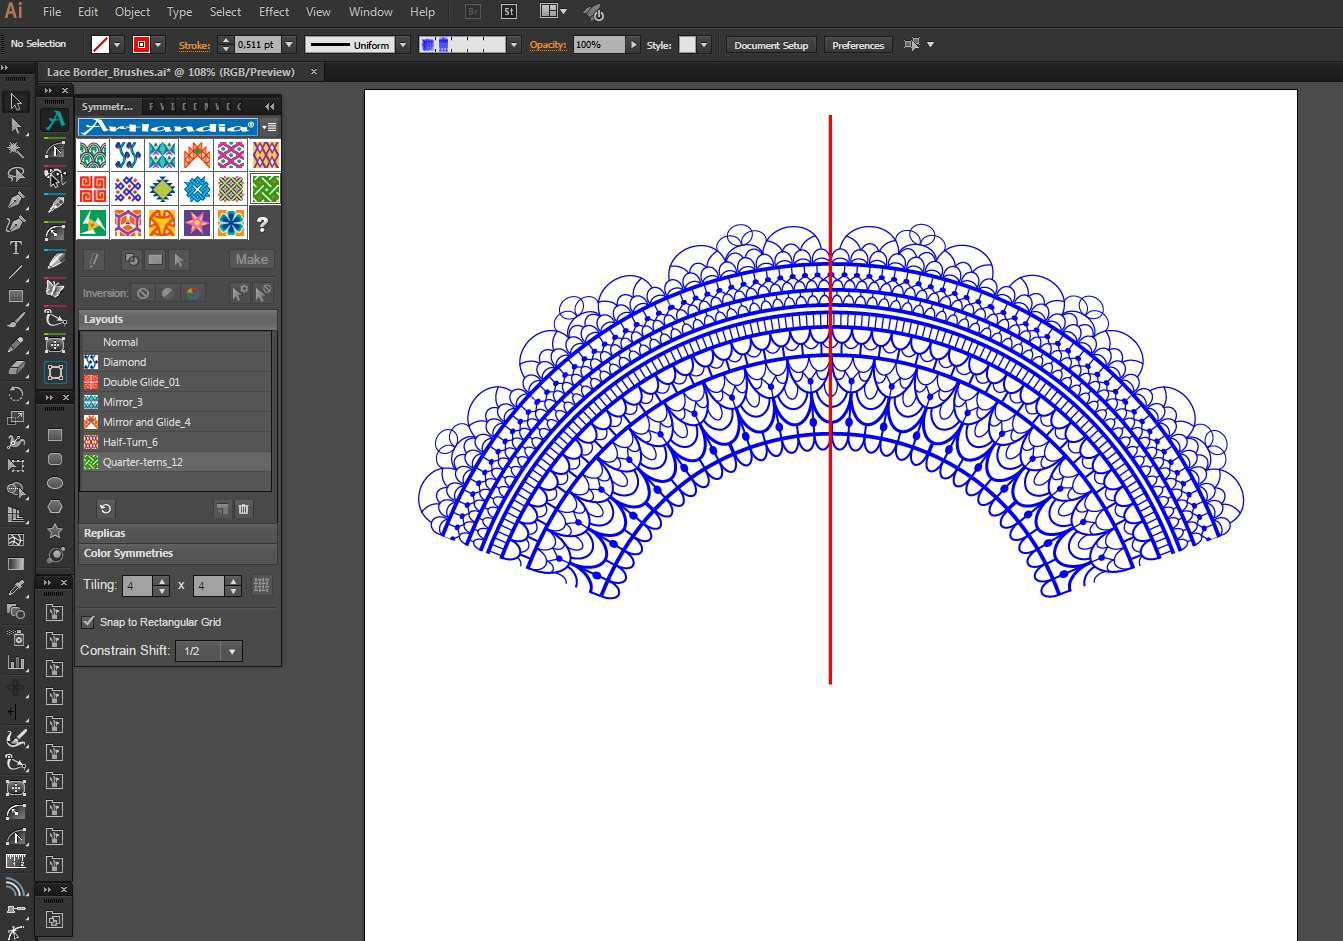Click the reset arrow icon below Layouts list
Viewport: 1343px width, 941px height.
coord(105,509)
